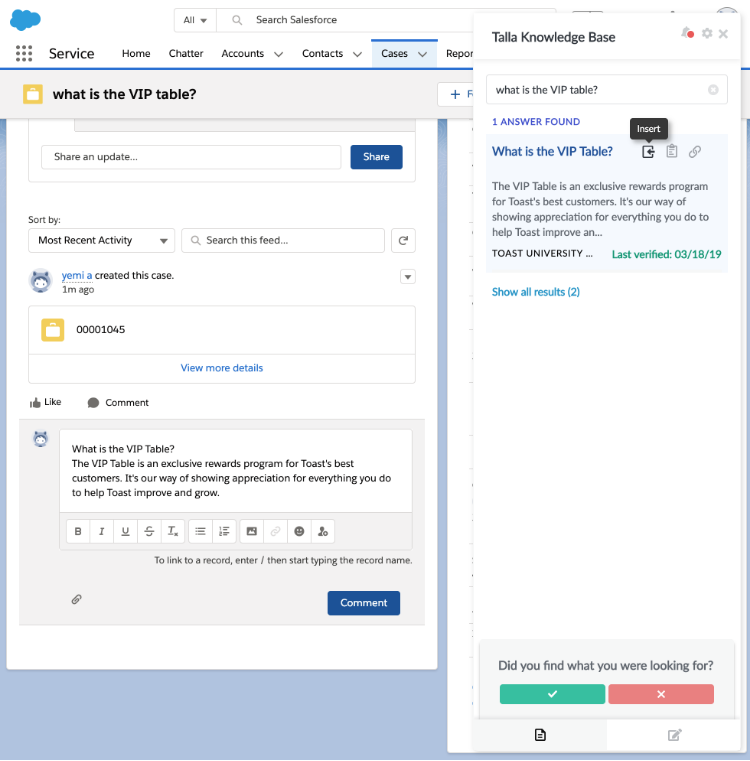
Task: Insert a numbered list
Action: (224, 531)
